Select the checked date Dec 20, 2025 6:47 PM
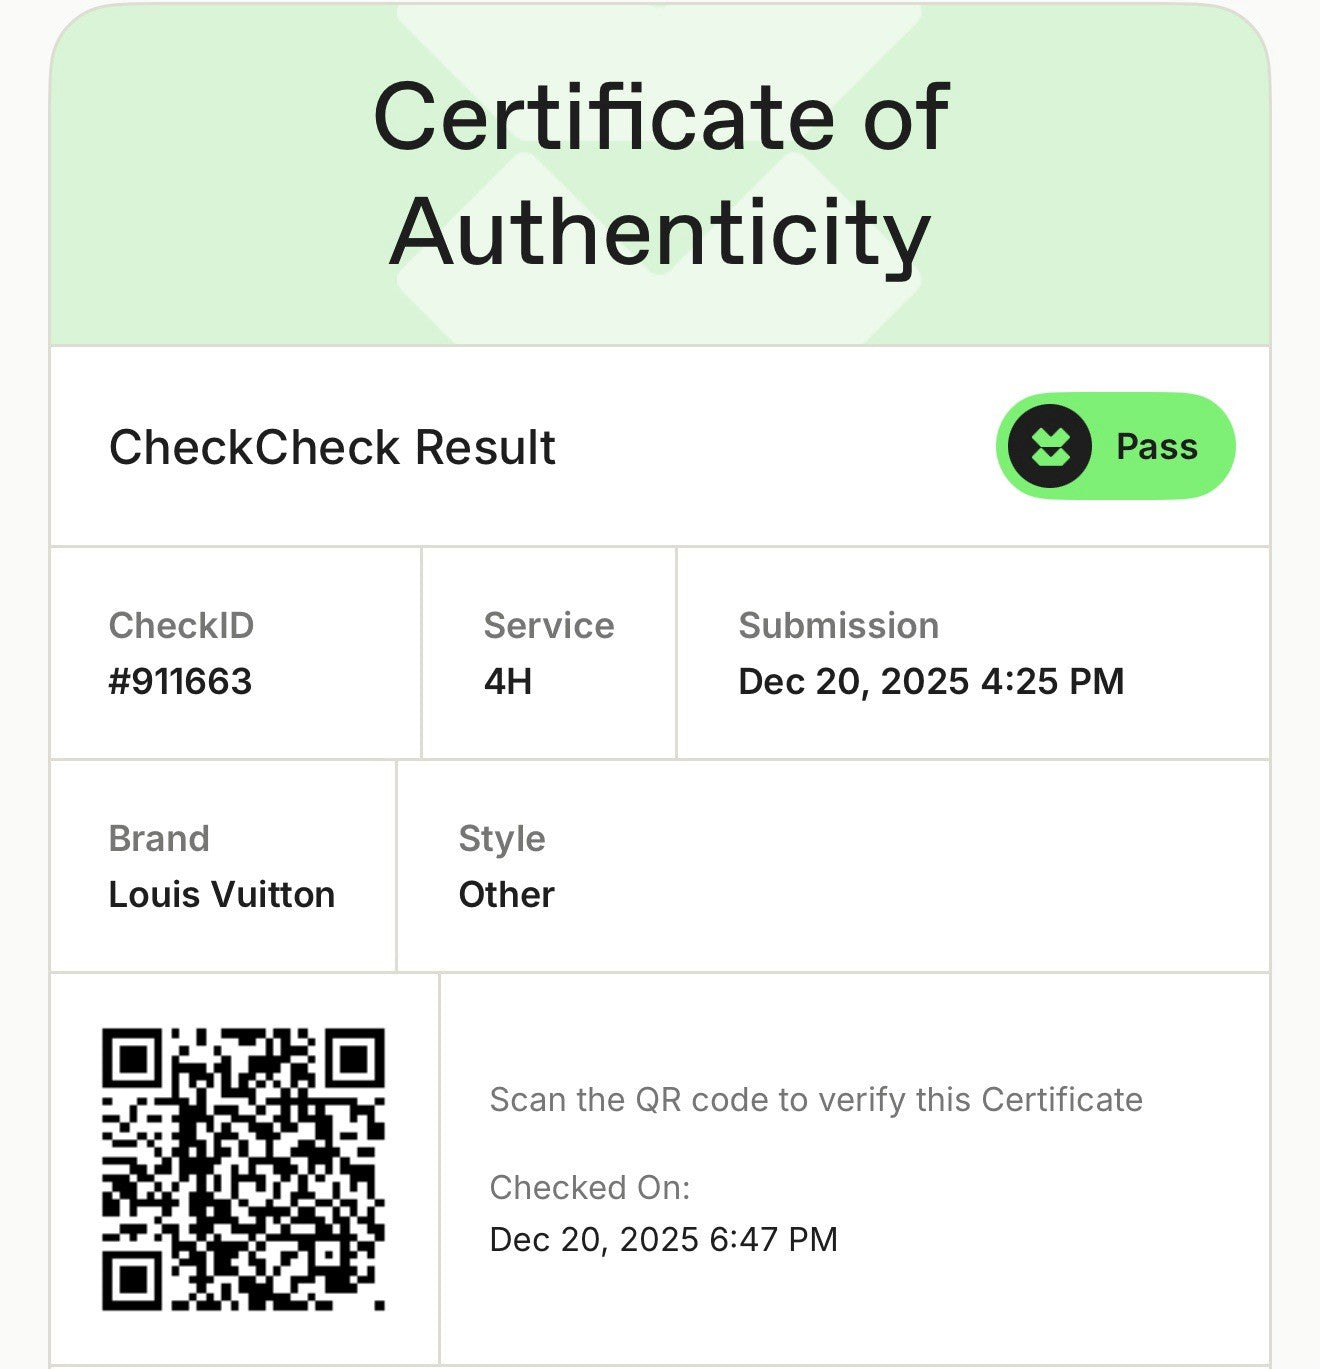1320x1369 pixels. tap(663, 1240)
